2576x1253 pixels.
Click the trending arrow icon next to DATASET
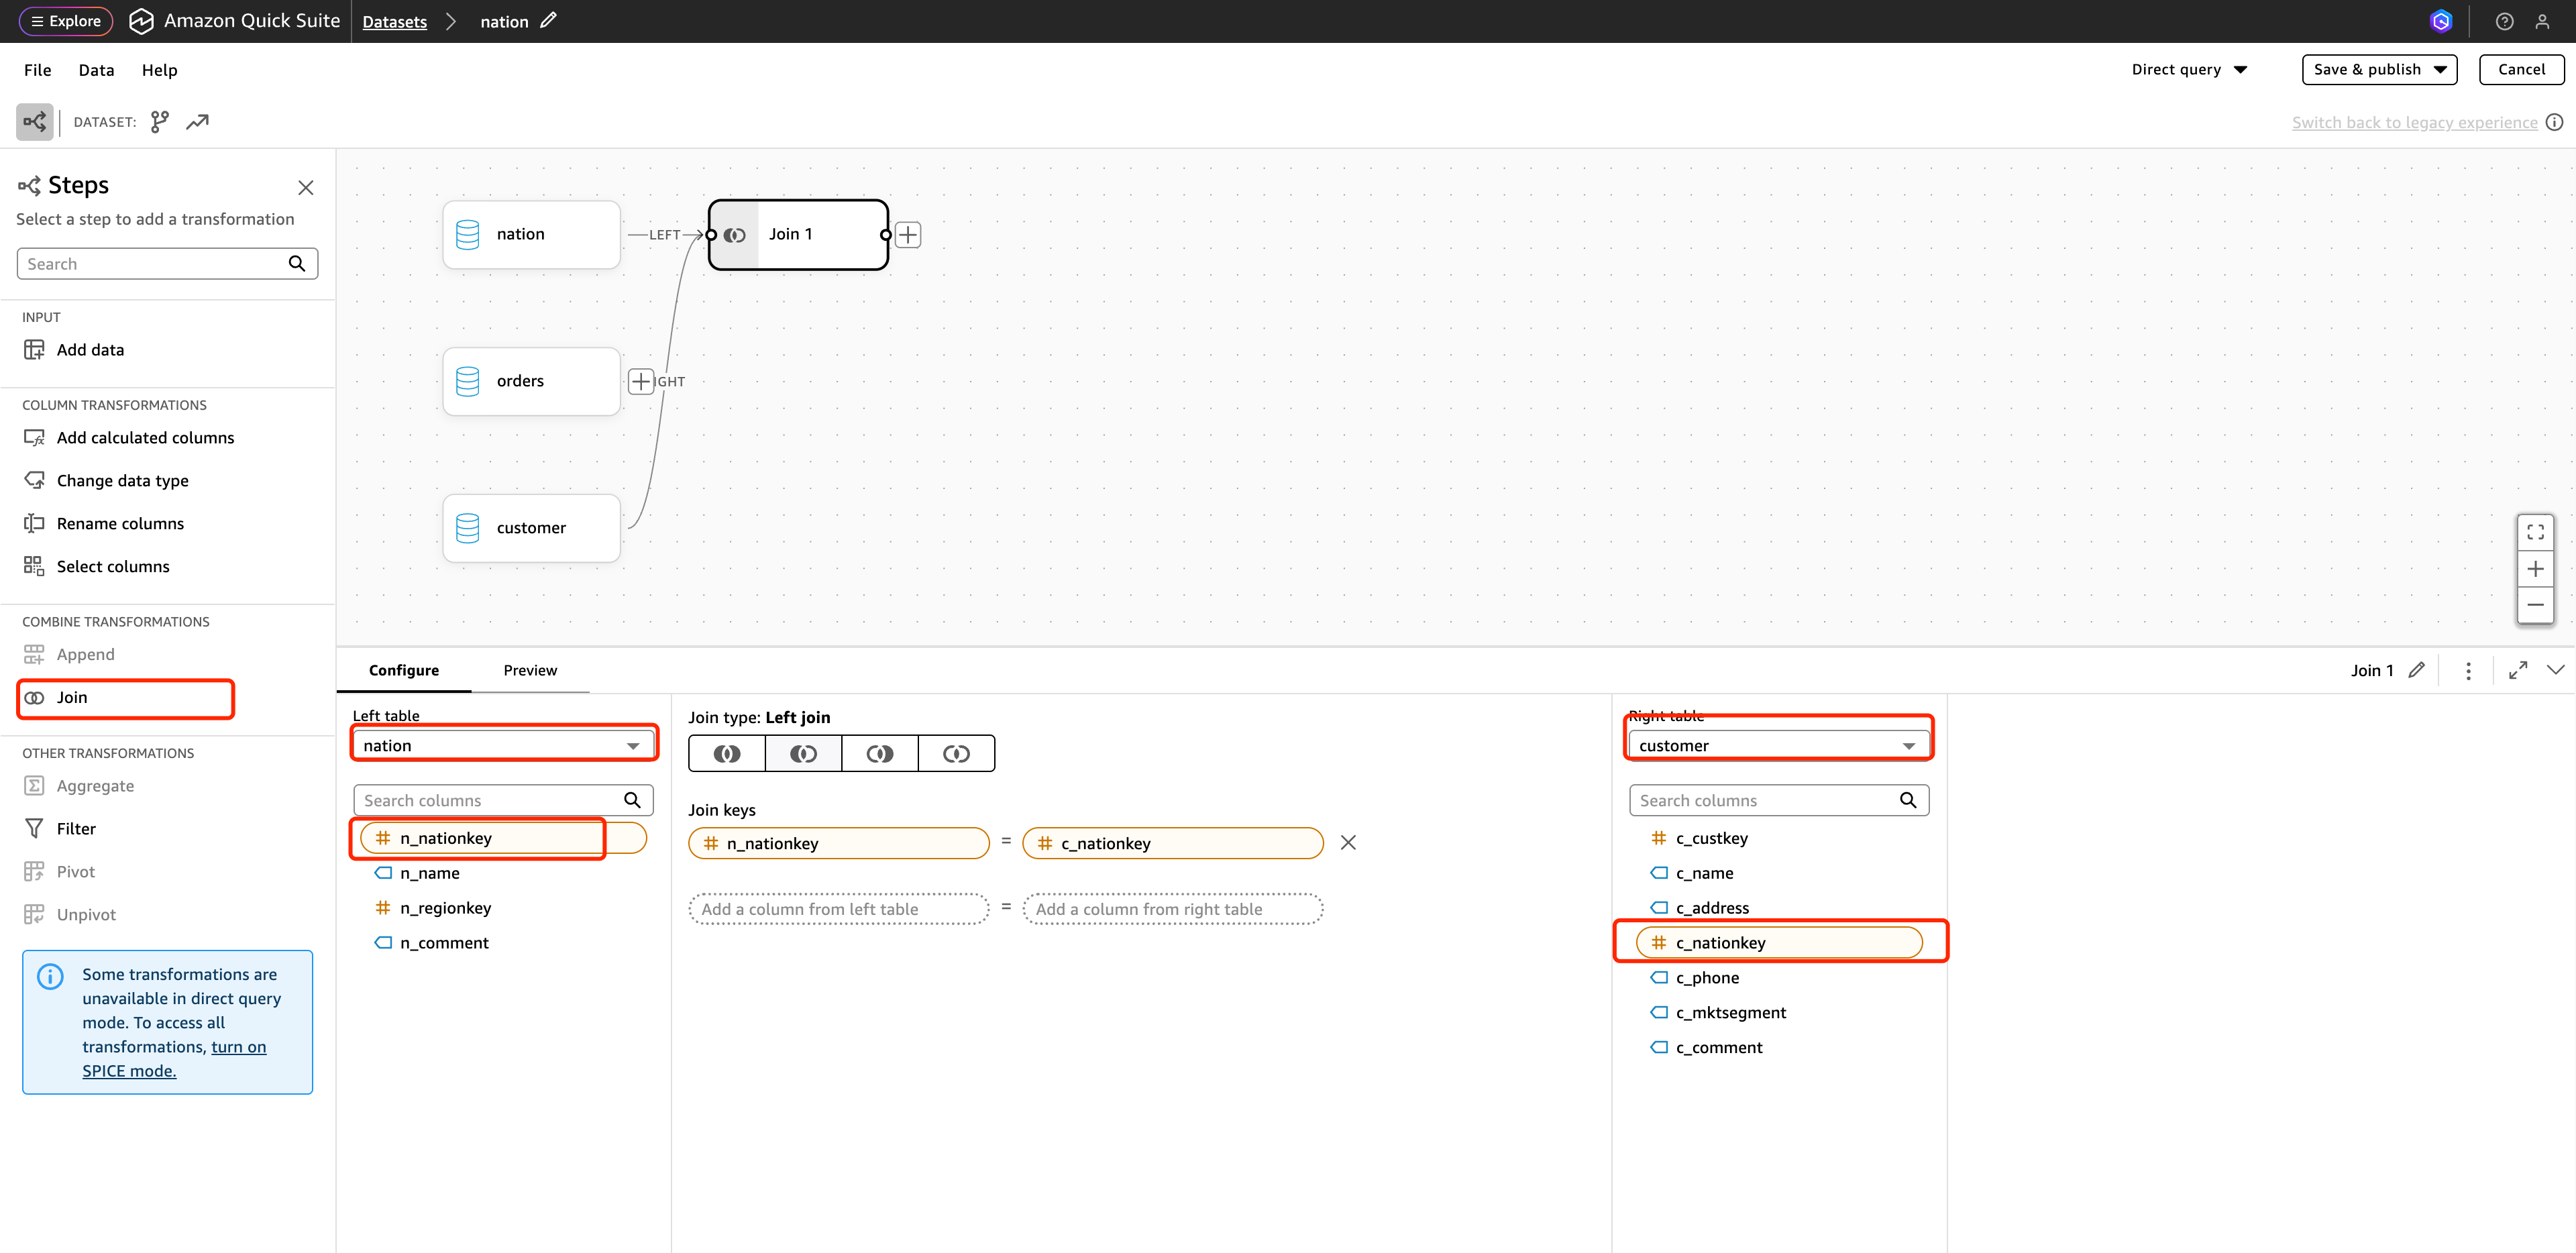click(x=198, y=122)
